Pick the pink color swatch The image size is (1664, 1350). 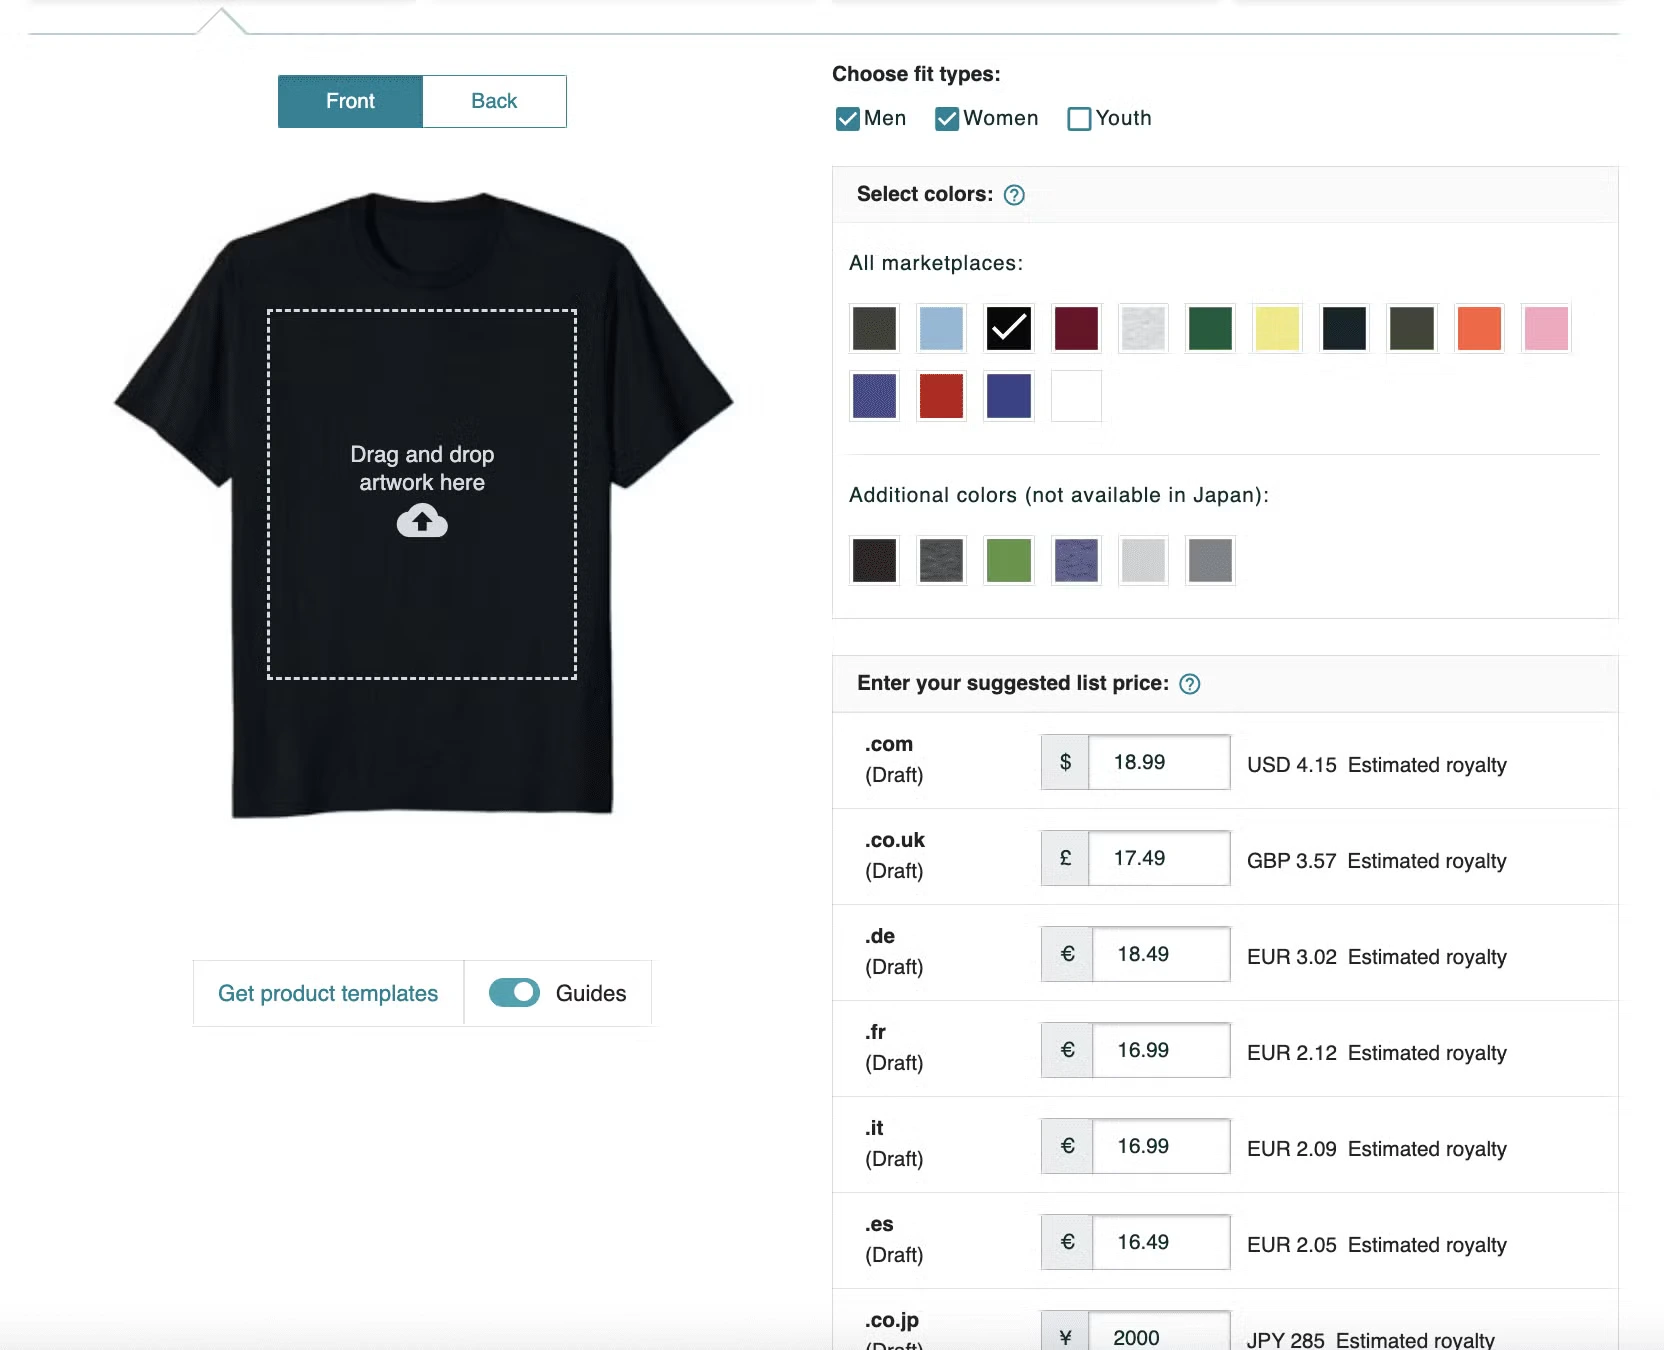click(x=1546, y=328)
